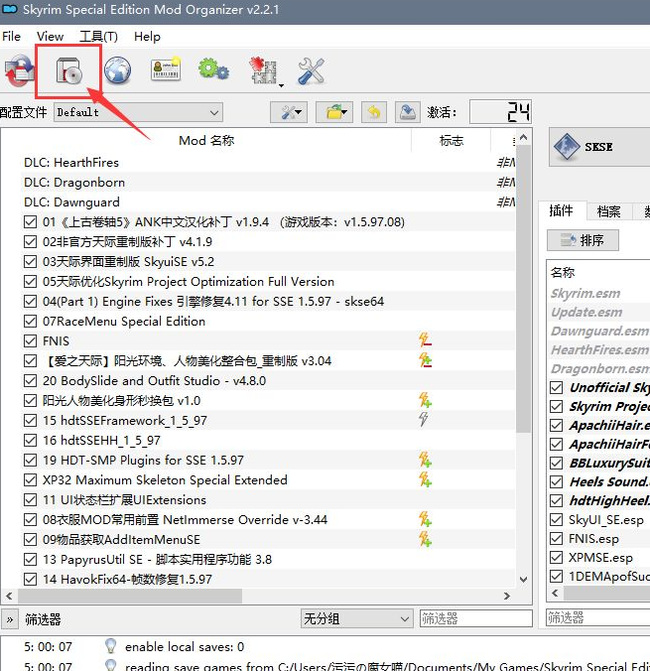Click the mod list vertical scrollbar
This screenshot has width=650, height=671.
click(524, 300)
